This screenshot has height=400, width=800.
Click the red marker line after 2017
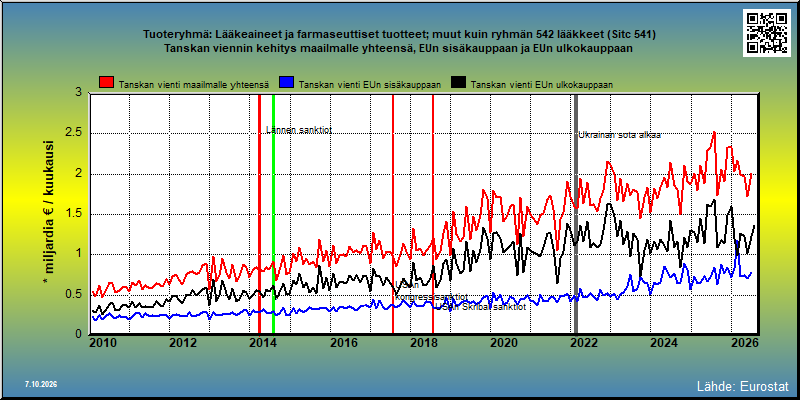click(393, 214)
